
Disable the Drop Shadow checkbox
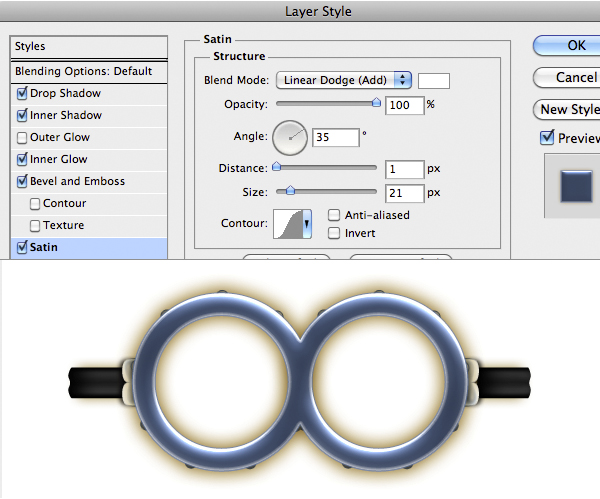(x=22, y=94)
